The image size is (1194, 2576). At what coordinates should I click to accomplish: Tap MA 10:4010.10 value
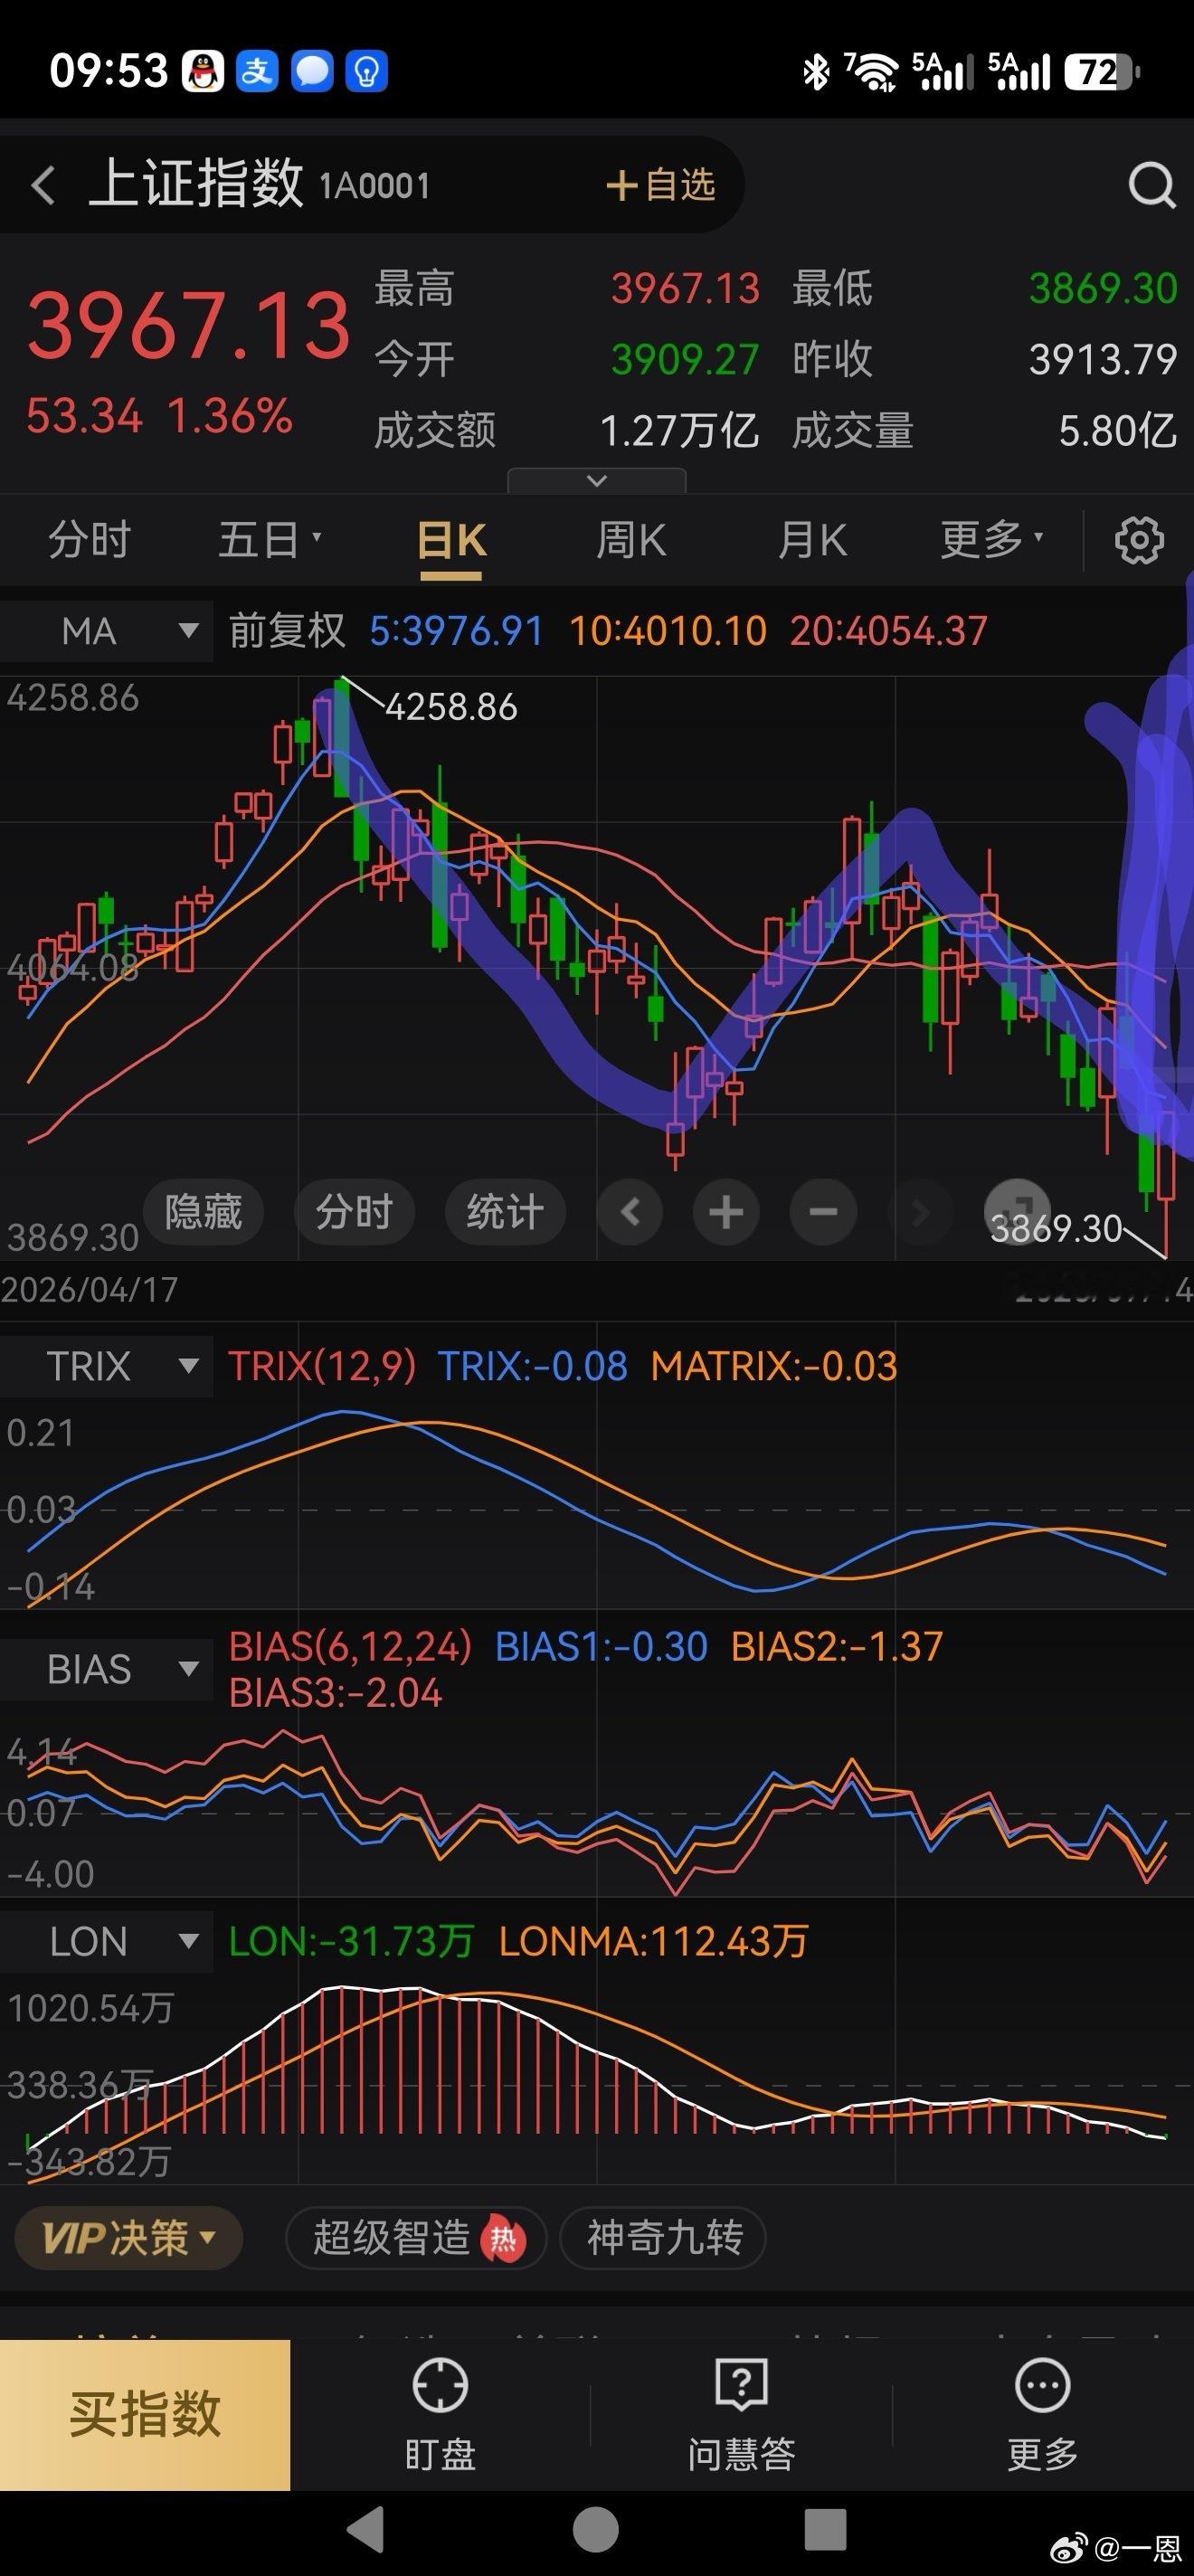point(668,631)
